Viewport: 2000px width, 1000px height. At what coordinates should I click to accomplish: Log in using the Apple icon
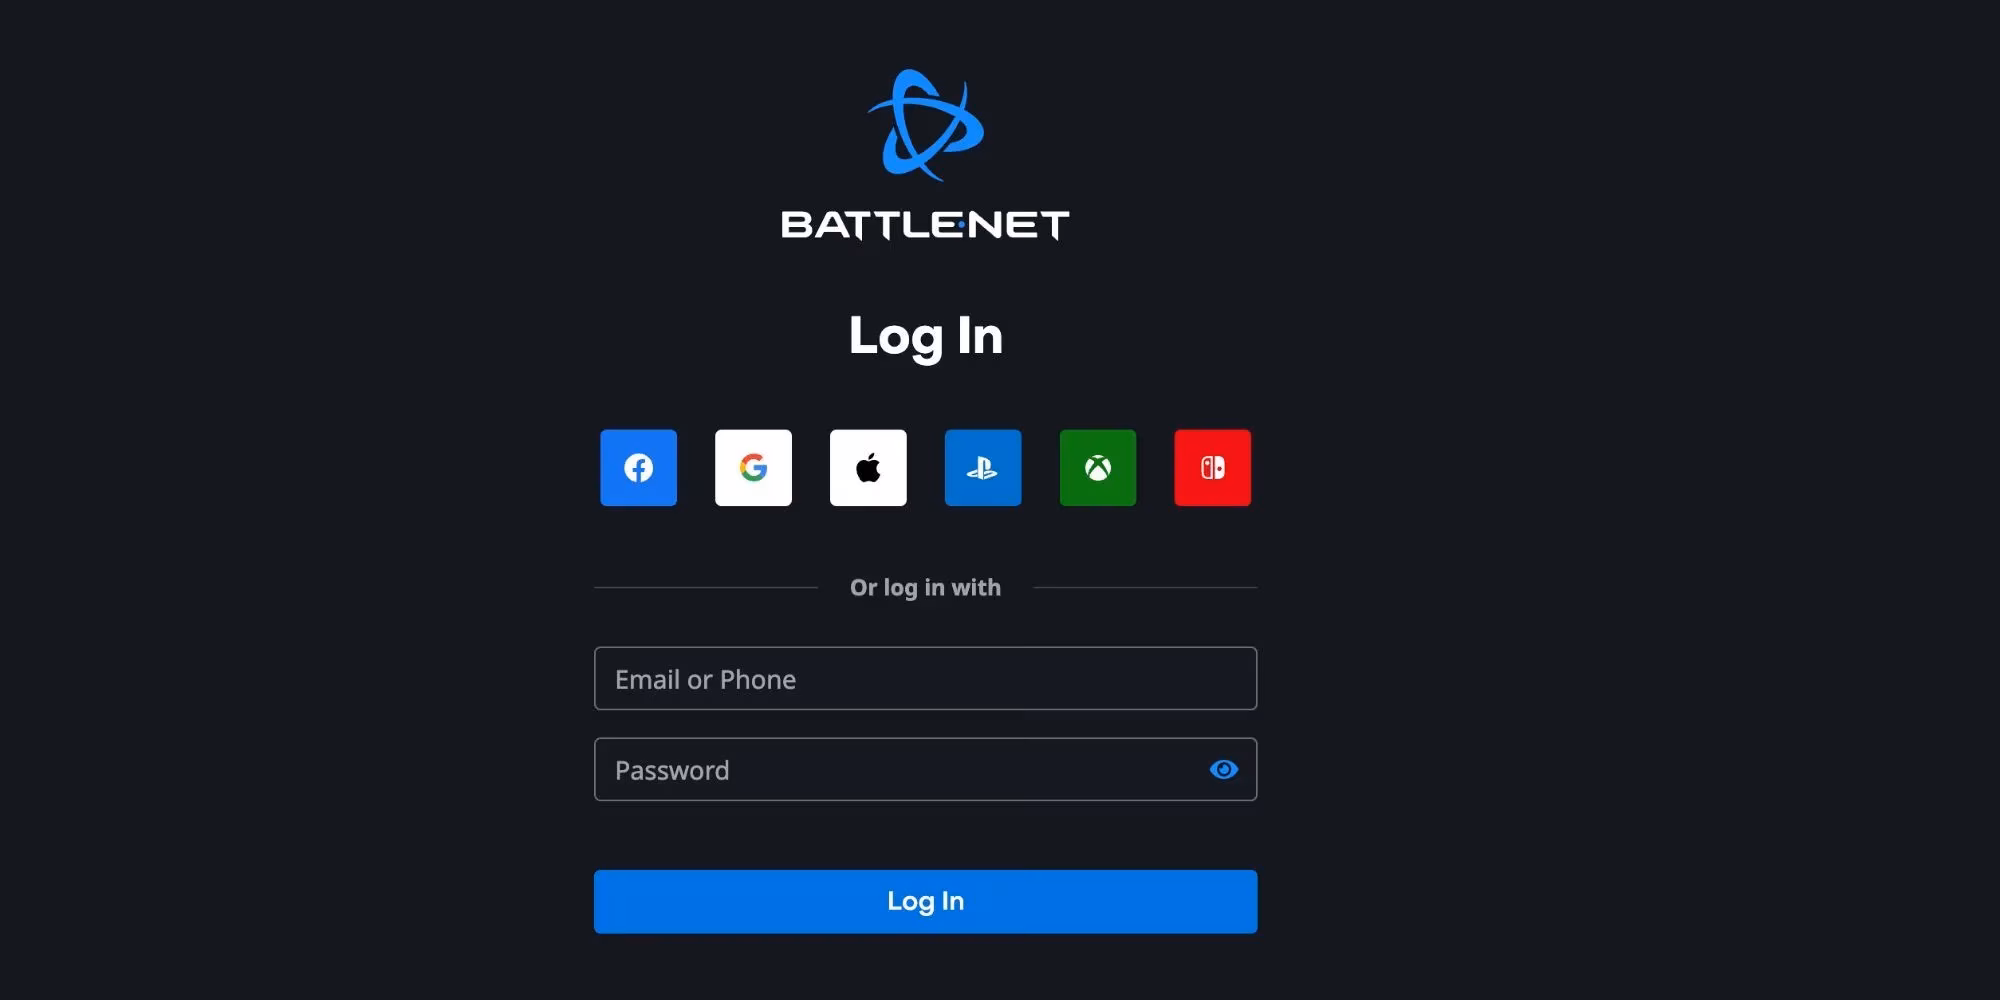coord(868,468)
